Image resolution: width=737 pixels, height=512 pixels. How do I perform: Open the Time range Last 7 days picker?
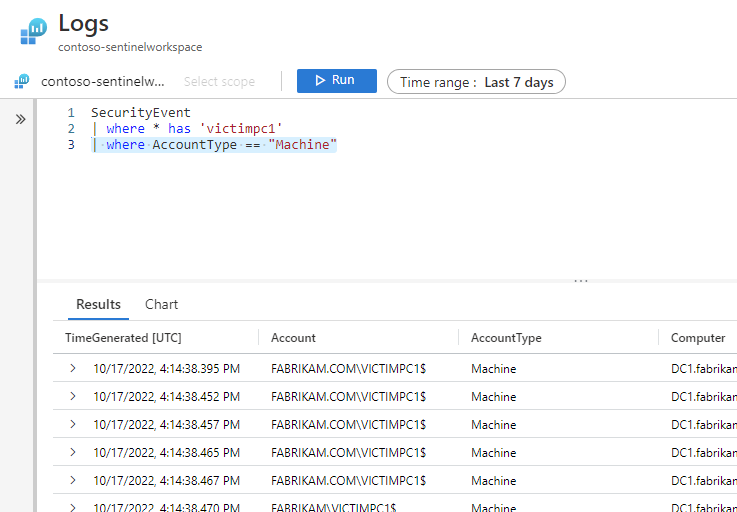(x=476, y=82)
